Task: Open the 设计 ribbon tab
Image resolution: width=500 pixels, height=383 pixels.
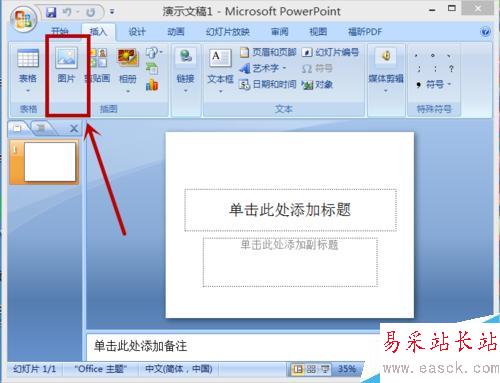Action: point(137,32)
